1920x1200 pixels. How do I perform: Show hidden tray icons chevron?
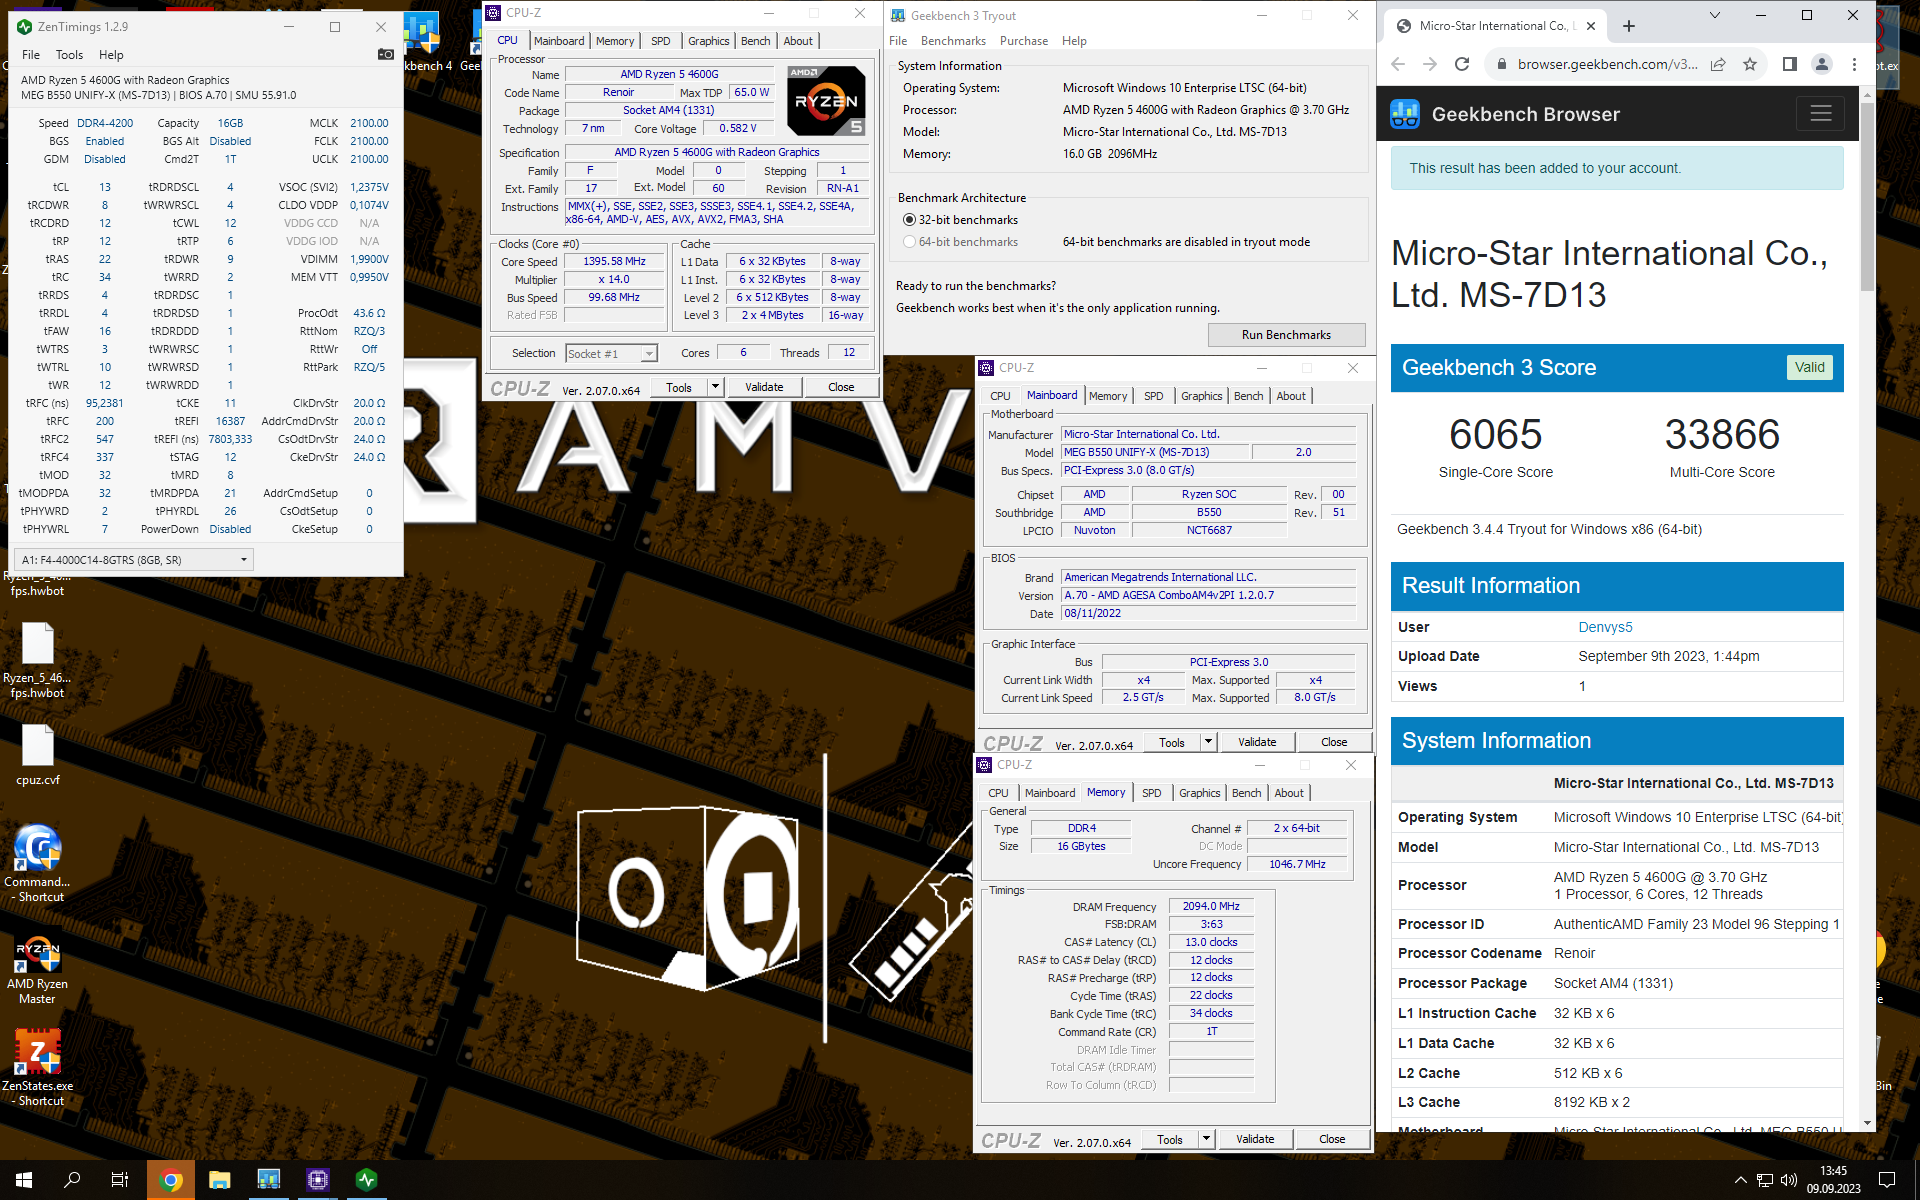[1740, 1180]
